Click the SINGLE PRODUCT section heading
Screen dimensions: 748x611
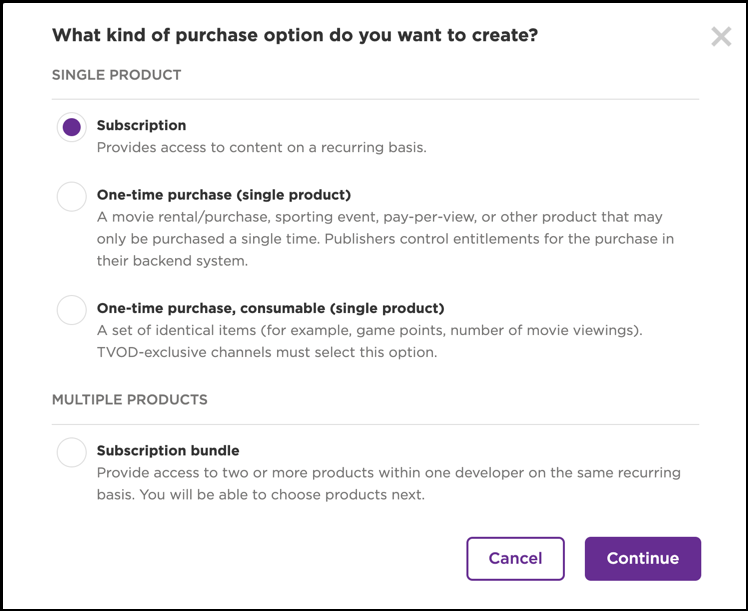[x=116, y=75]
